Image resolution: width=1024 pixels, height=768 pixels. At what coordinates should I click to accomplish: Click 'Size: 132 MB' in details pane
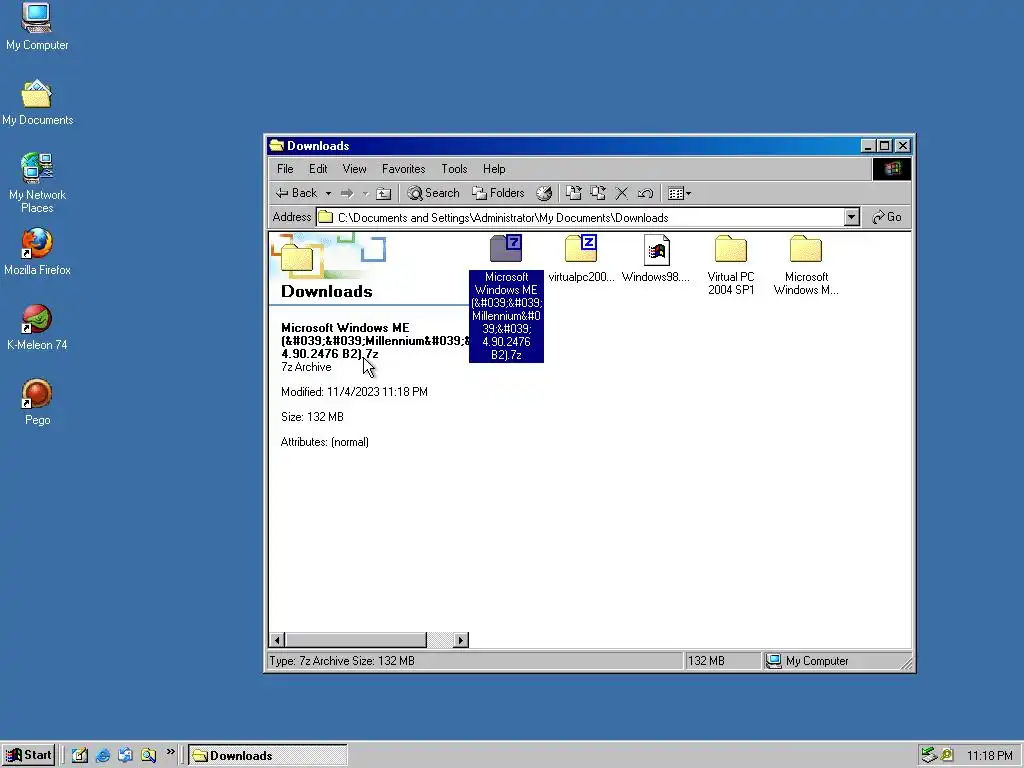point(312,417)
